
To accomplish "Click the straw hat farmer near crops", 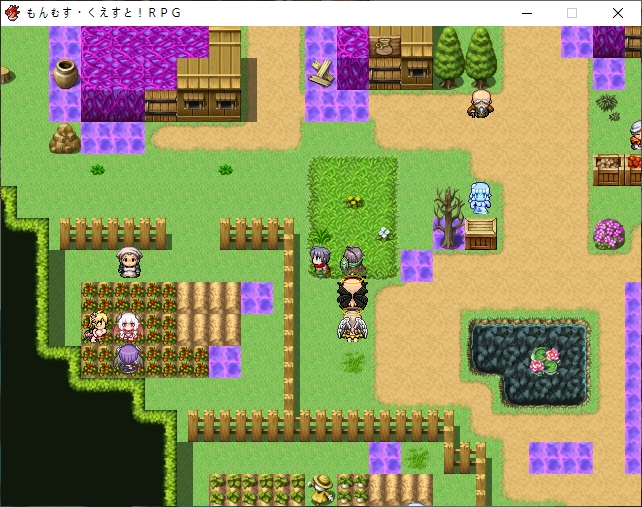I will point(321,488).
